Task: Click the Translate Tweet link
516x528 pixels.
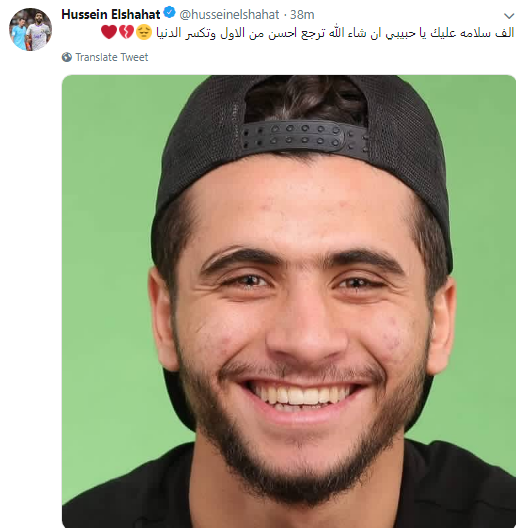Action: pos(111,57)
